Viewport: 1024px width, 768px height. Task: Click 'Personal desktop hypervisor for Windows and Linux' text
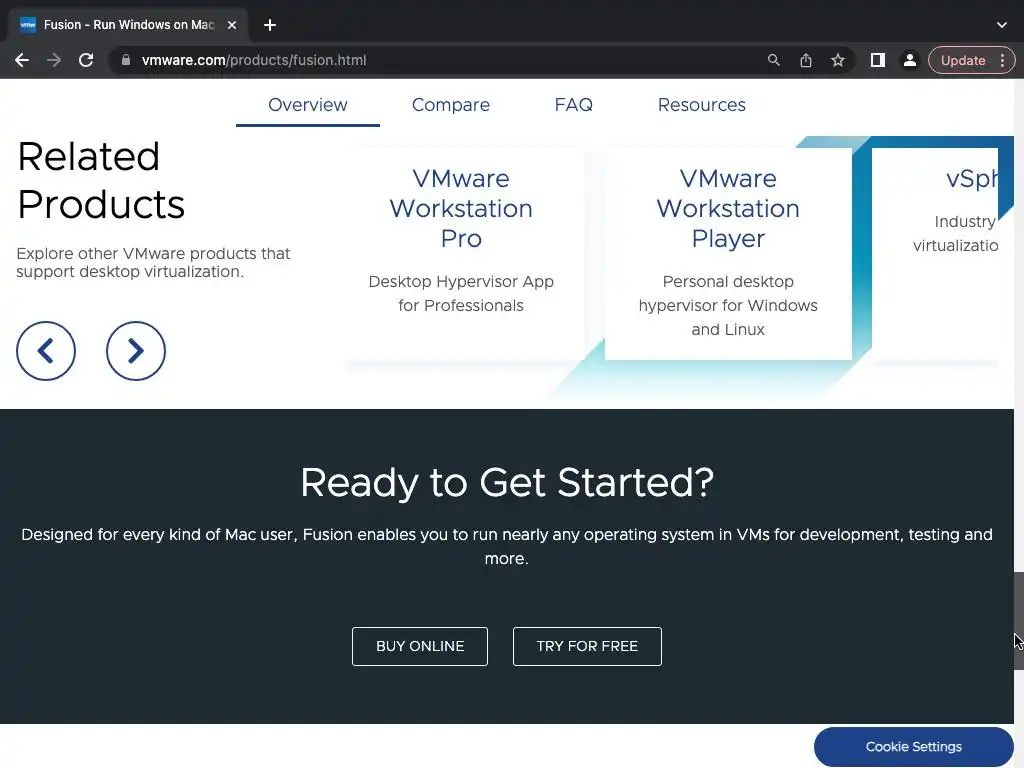click(728, 306)
